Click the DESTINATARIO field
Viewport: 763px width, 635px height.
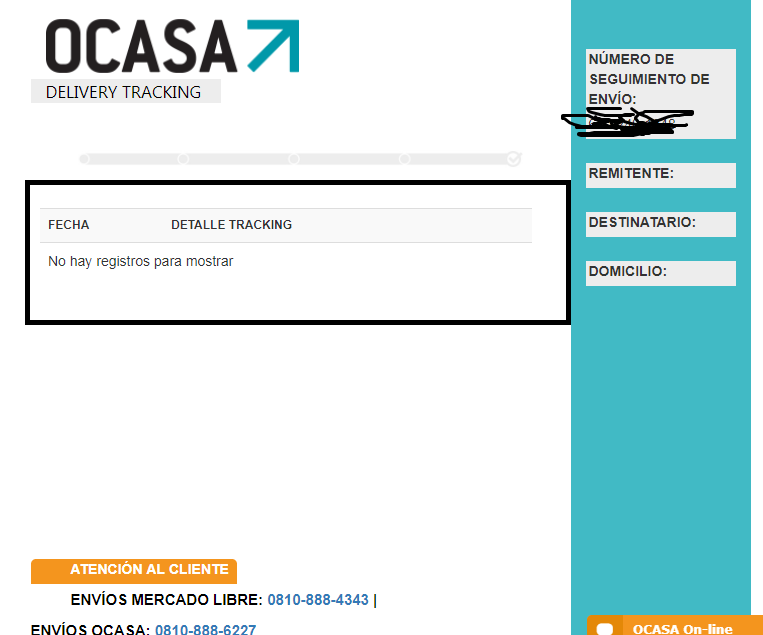661,224
